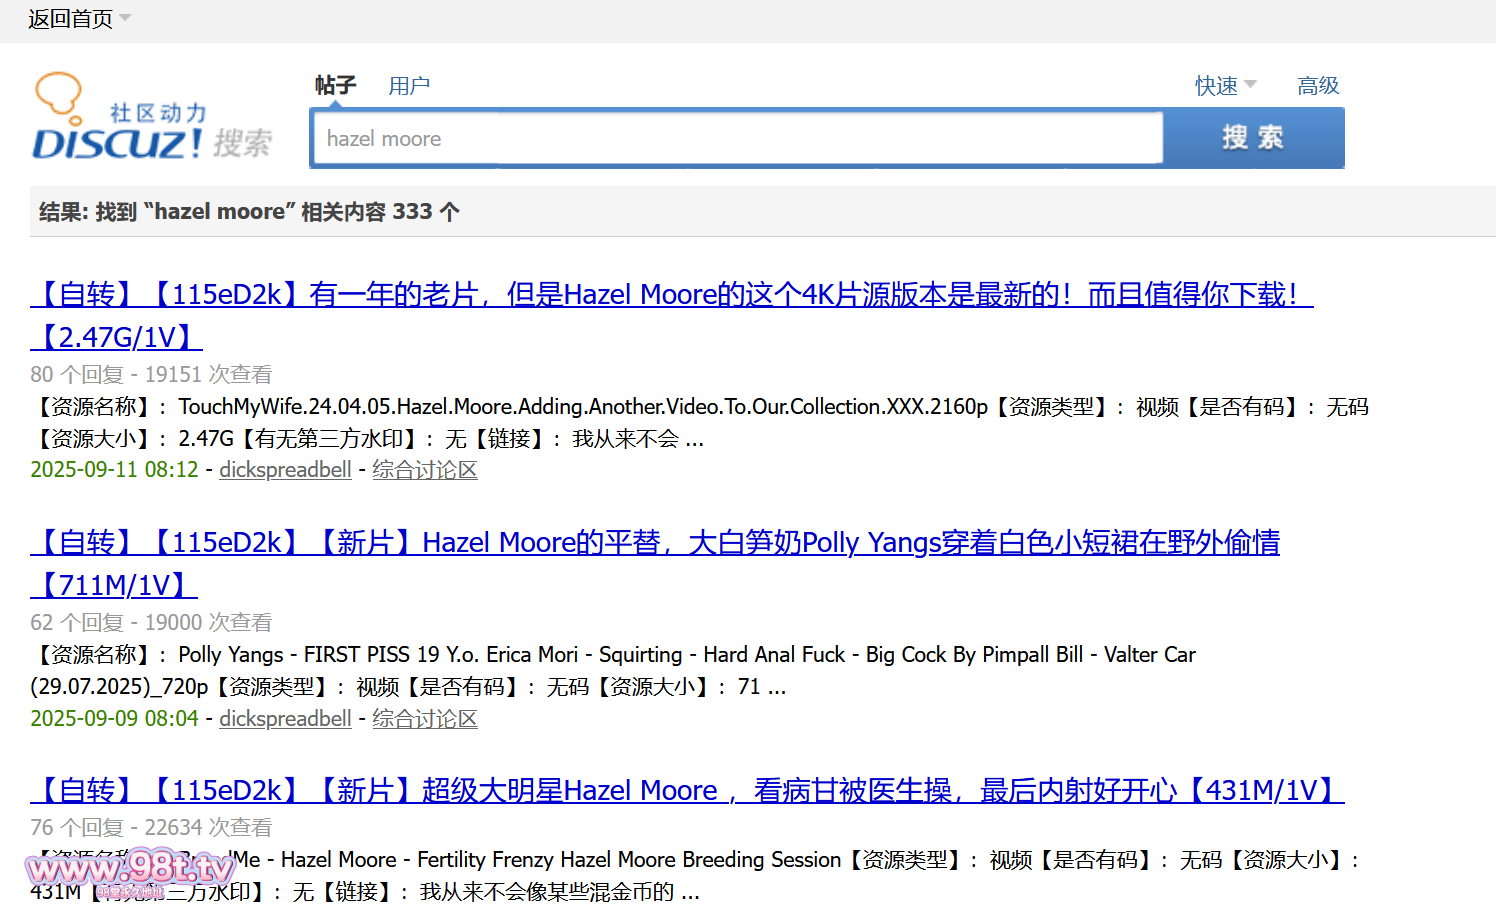Click the 搜索 button
Image resolution: width=1496 pixels, height=907 pixels.
click(x=1253, y=138)
